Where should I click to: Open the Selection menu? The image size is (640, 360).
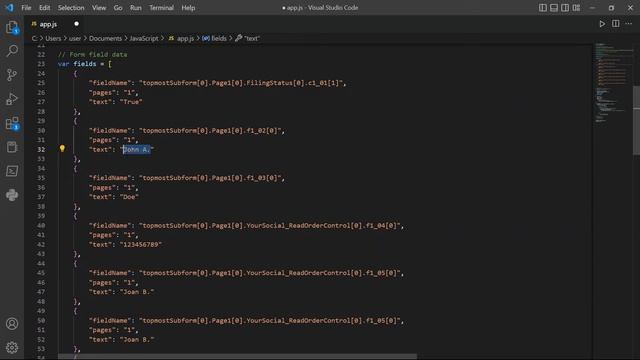(x=71, y=8)
